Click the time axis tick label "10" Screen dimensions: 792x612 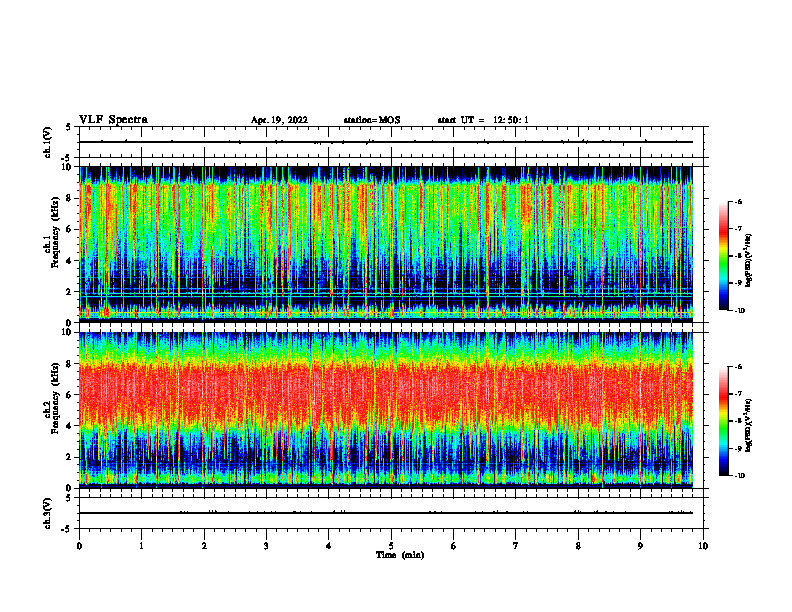pos(703,546)
